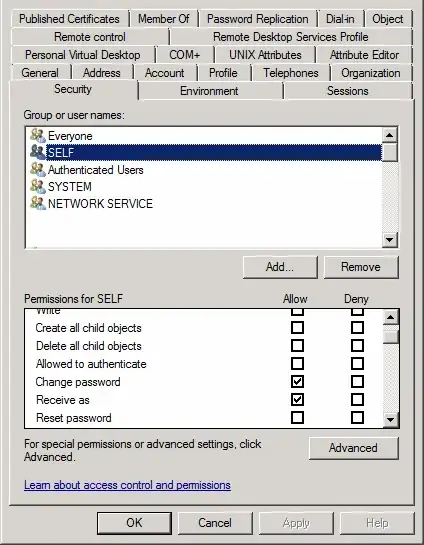
Task: Click the SELF principal icon
Action: [38, 153]
